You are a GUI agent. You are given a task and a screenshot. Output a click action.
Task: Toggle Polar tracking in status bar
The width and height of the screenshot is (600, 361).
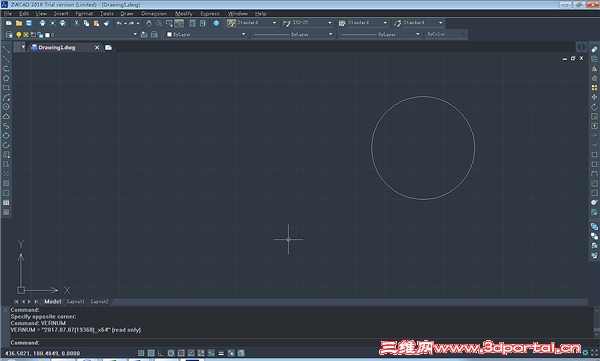point(171,353)
